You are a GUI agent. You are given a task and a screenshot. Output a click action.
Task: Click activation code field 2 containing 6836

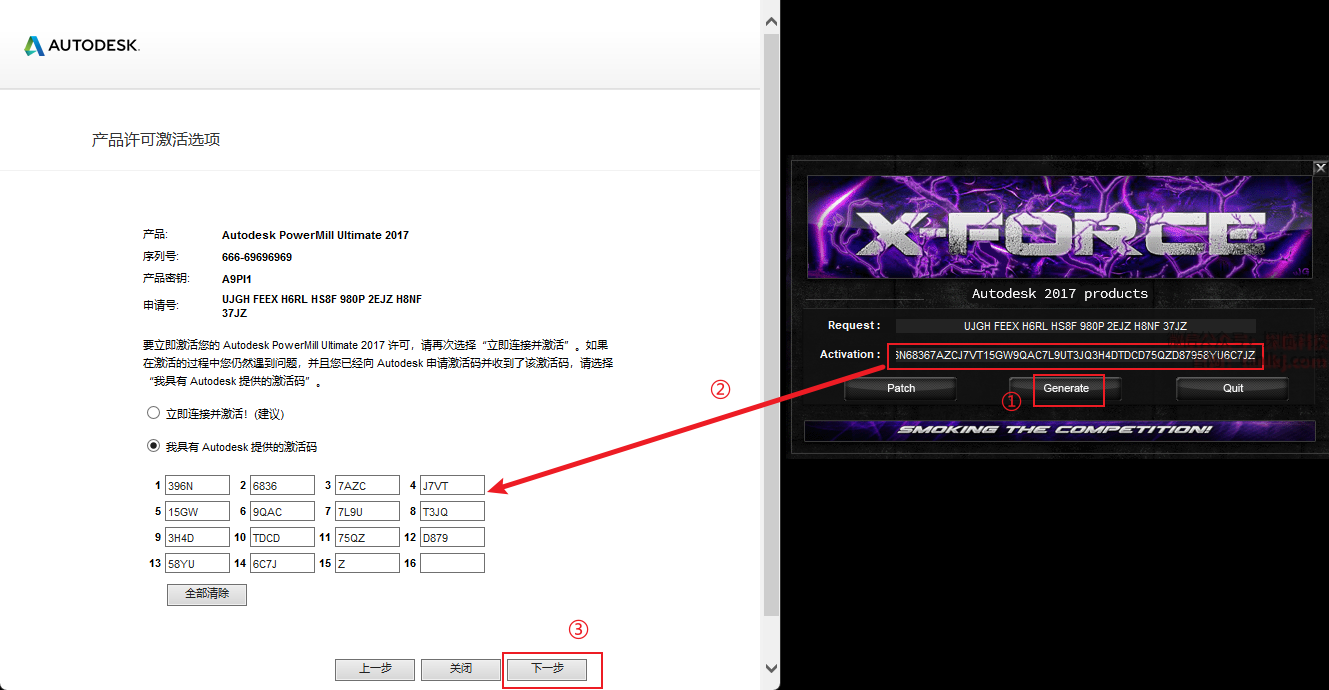point(282,485)
